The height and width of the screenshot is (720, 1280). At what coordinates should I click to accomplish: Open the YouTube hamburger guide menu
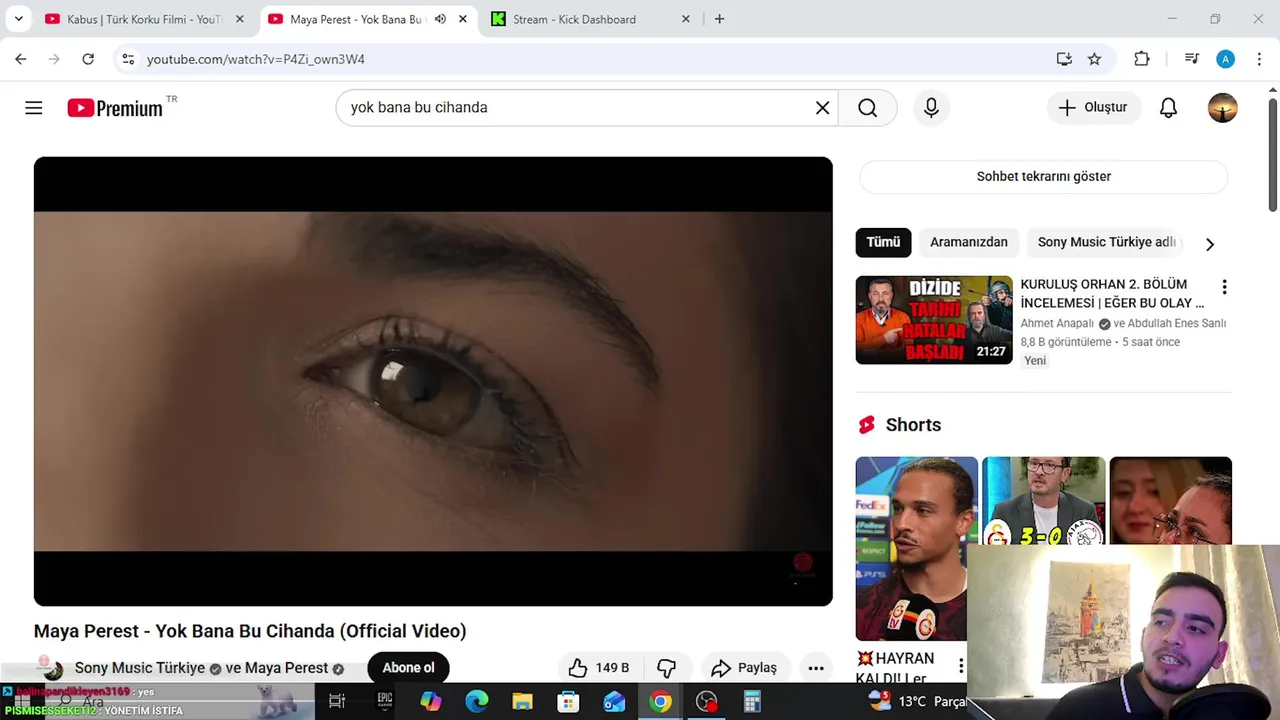[x=34, y=108]
